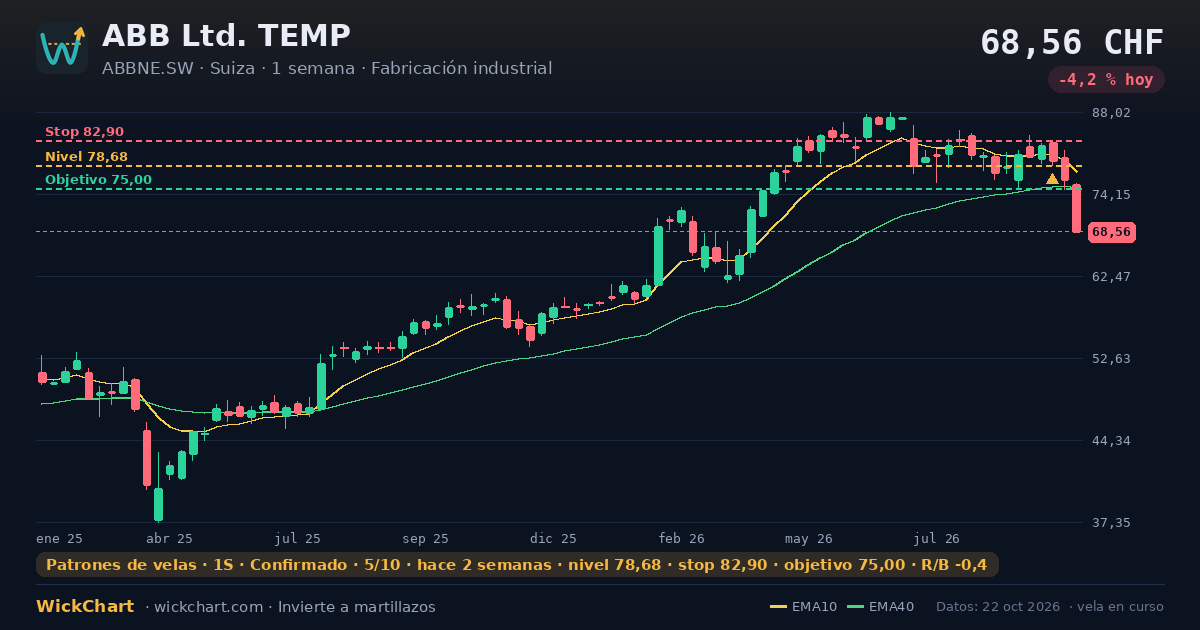Click the ABBNE.SW subtitle line

click(327, 69)
